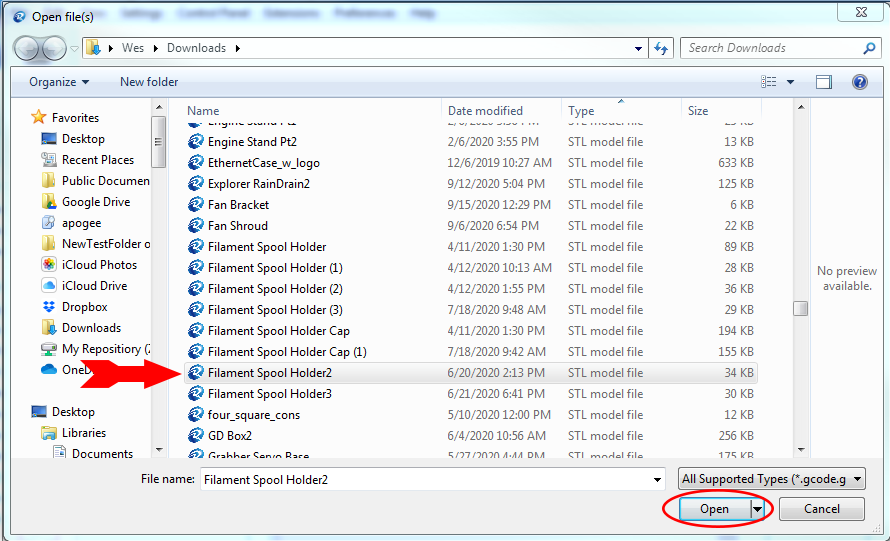Sort files by Date modified column

click(485, 111)
